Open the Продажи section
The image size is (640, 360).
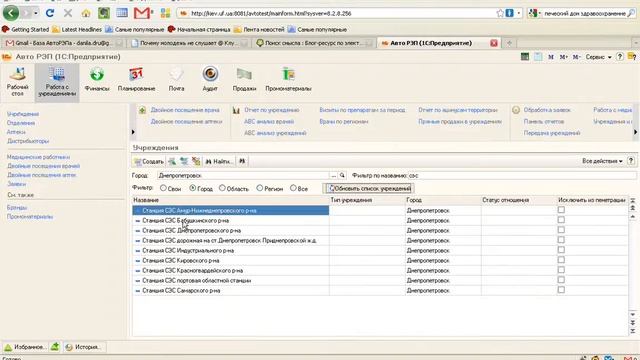click(244, 80)
